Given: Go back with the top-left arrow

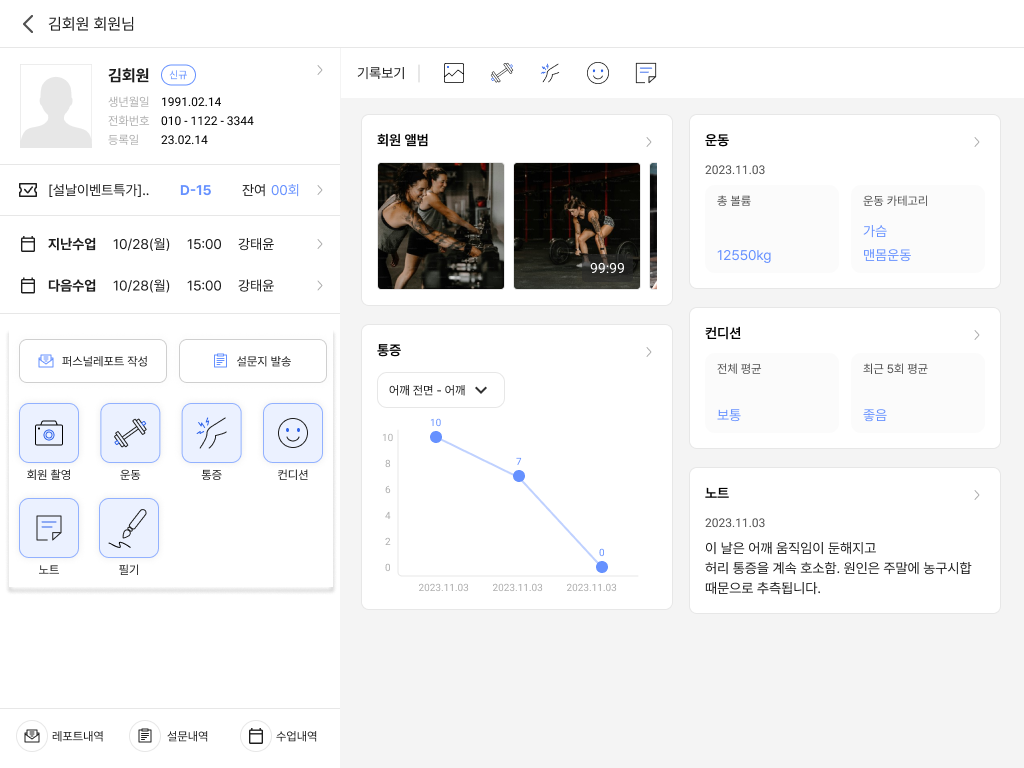Looking at the screenshot, I should [x=27, y=24].
